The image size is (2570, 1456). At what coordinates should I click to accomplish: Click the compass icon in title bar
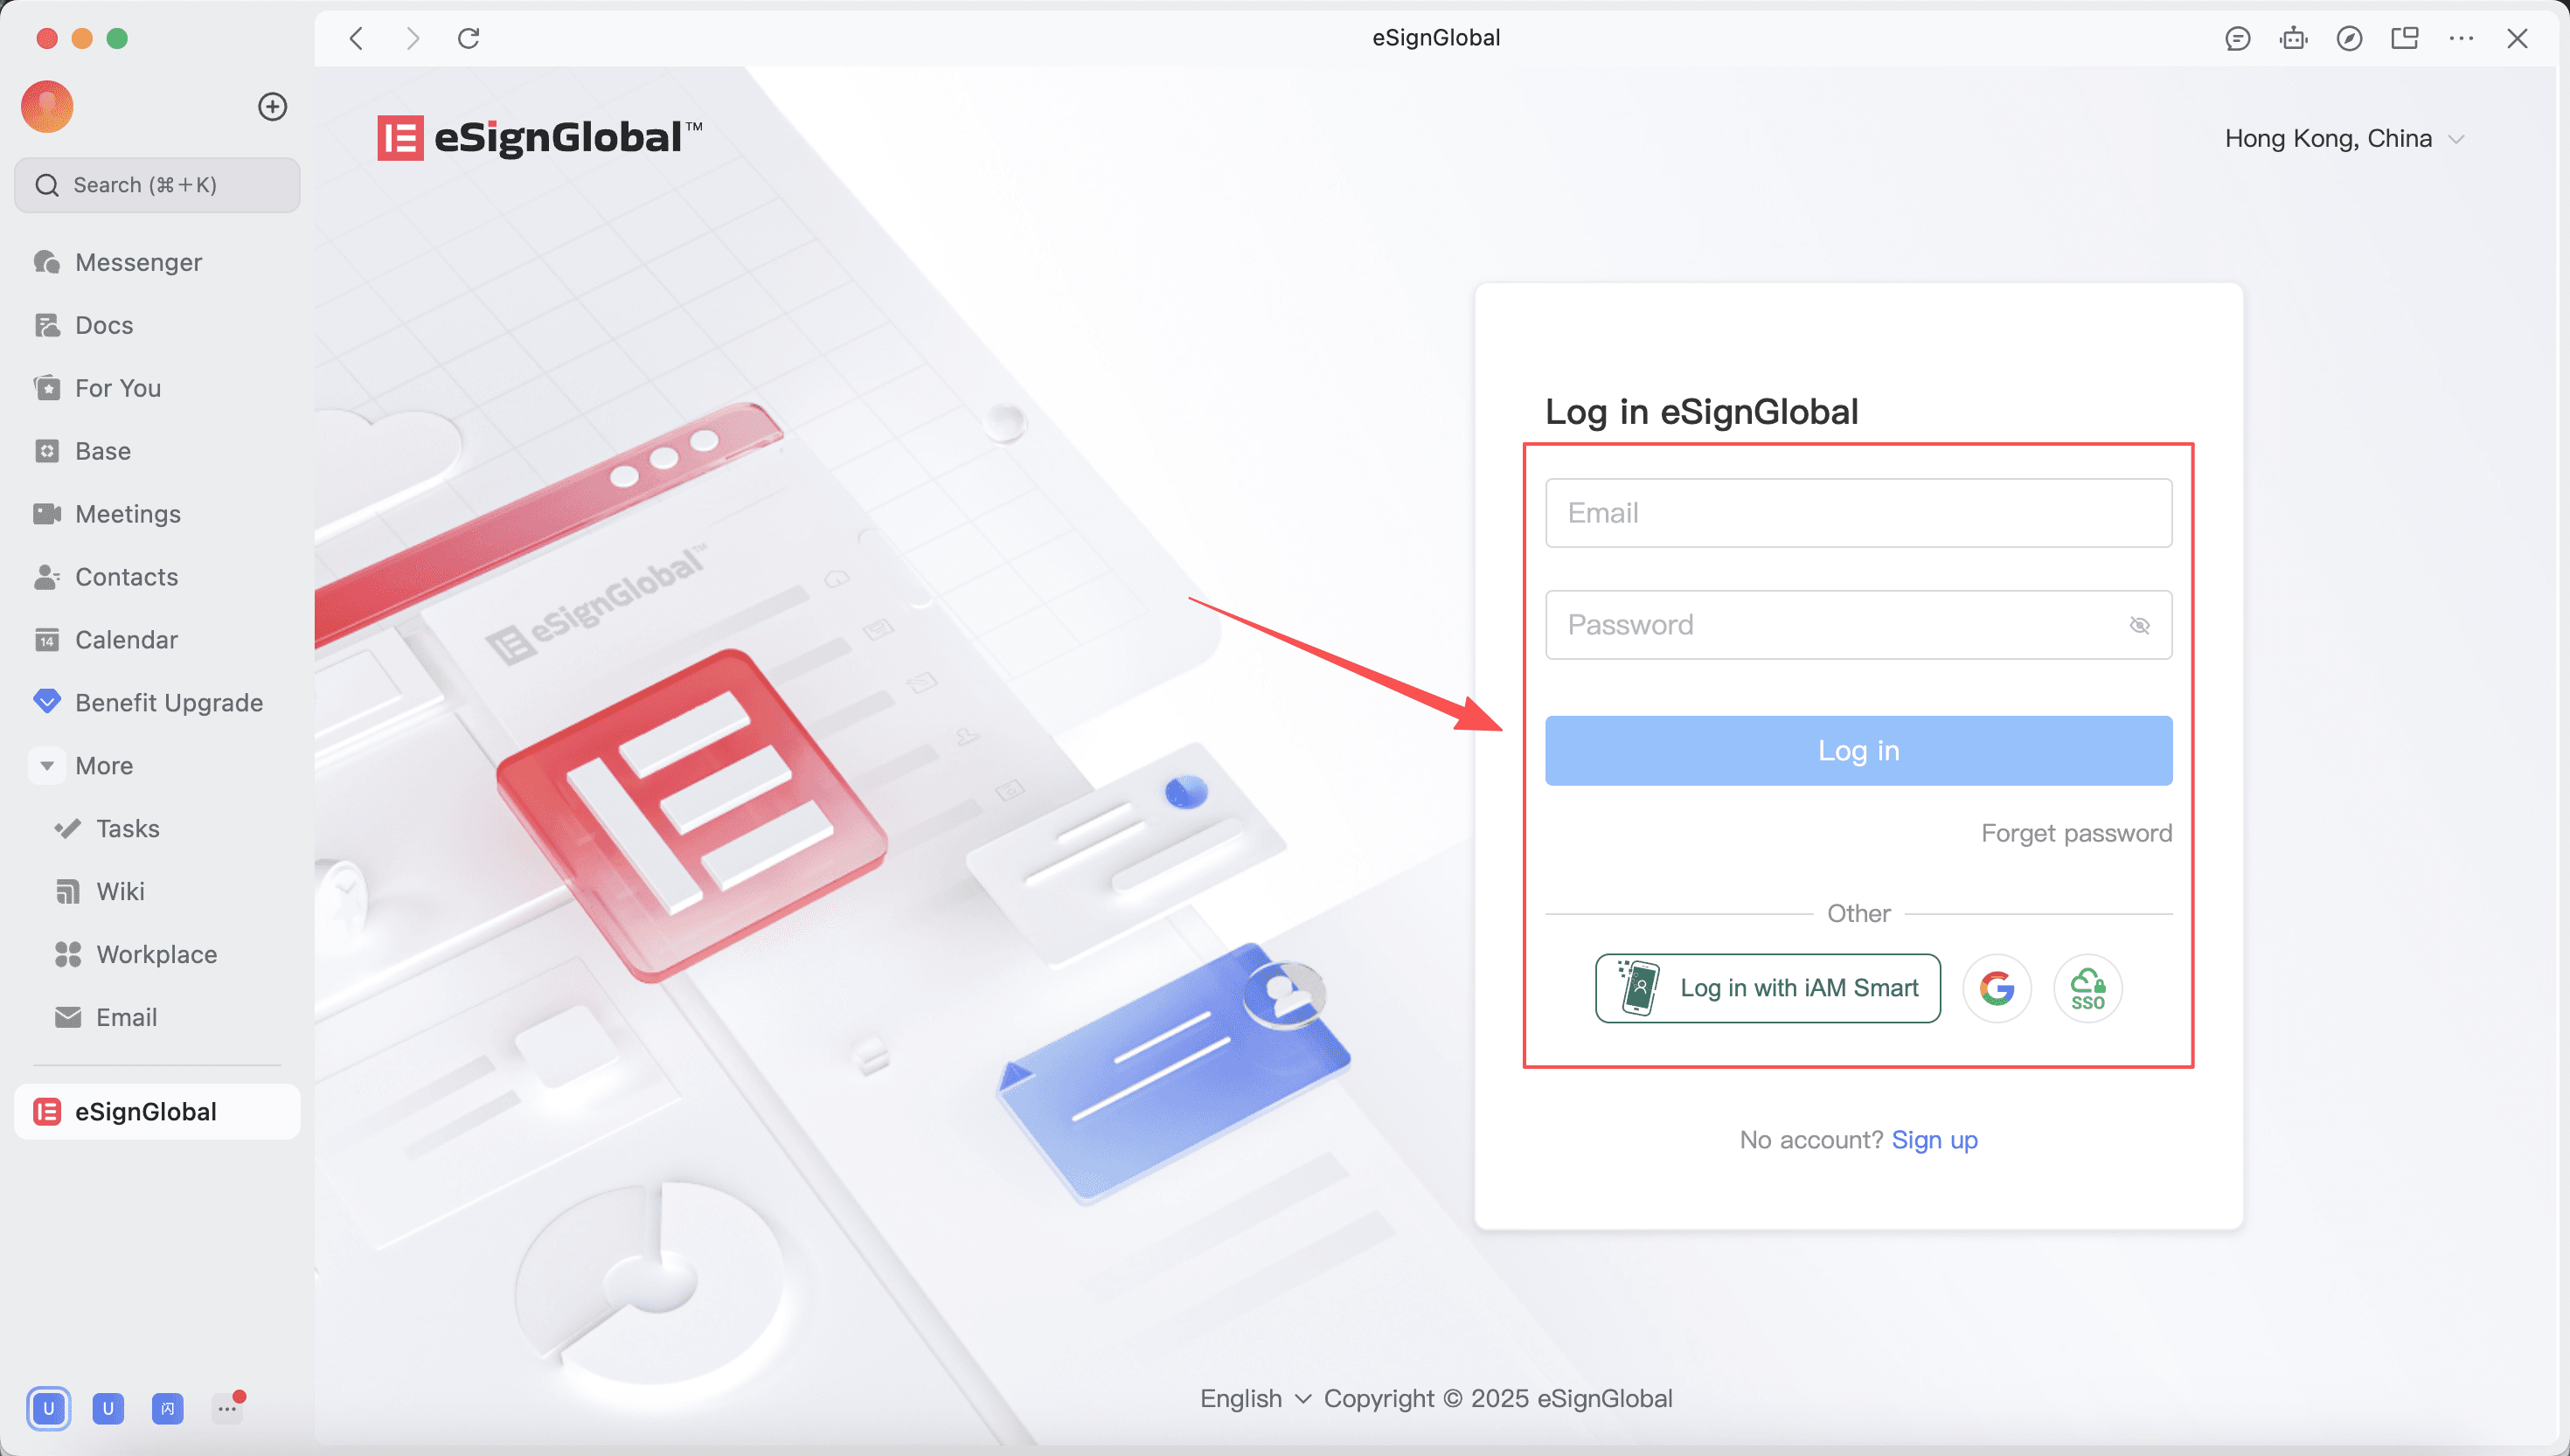click(x=2349, y=38)
